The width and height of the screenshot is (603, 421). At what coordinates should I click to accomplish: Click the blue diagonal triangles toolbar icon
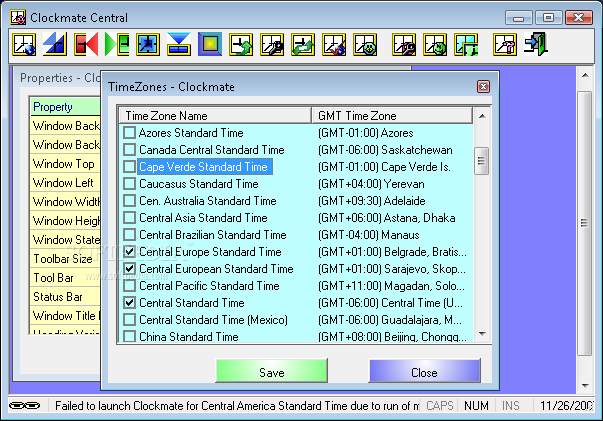point(55,45)
